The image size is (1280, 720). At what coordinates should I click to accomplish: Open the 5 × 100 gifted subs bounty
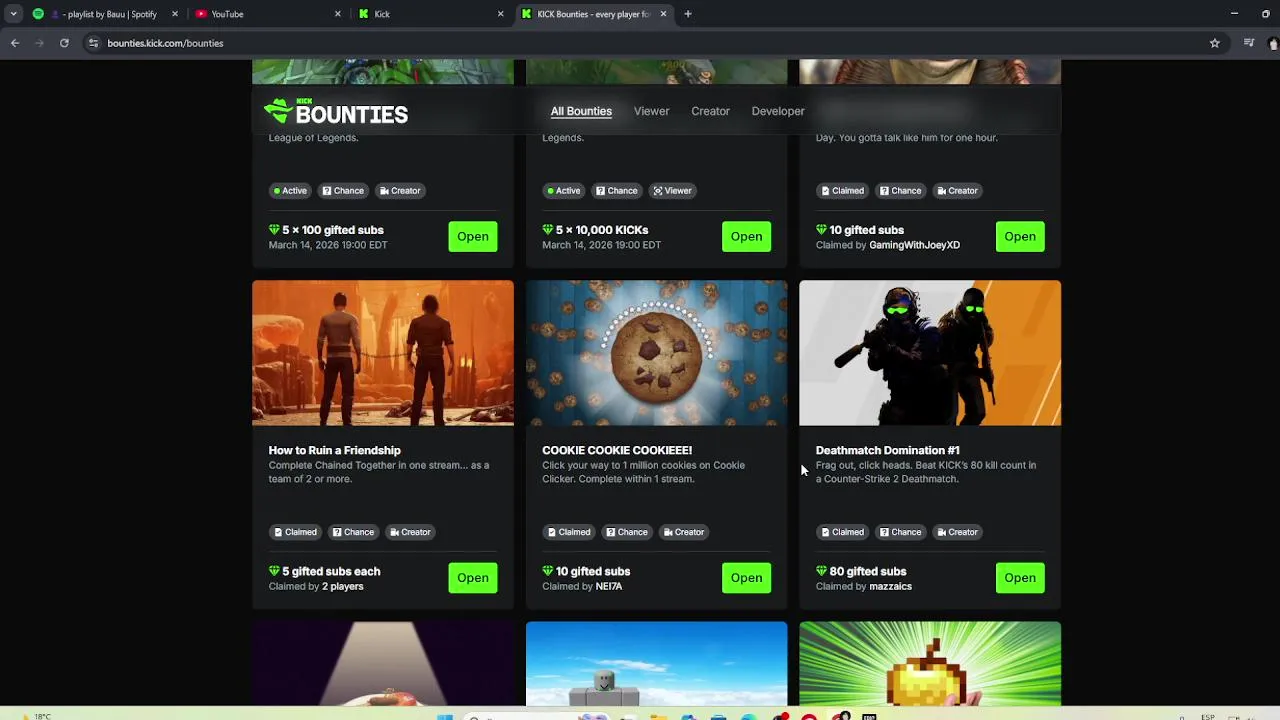point(473,237)
